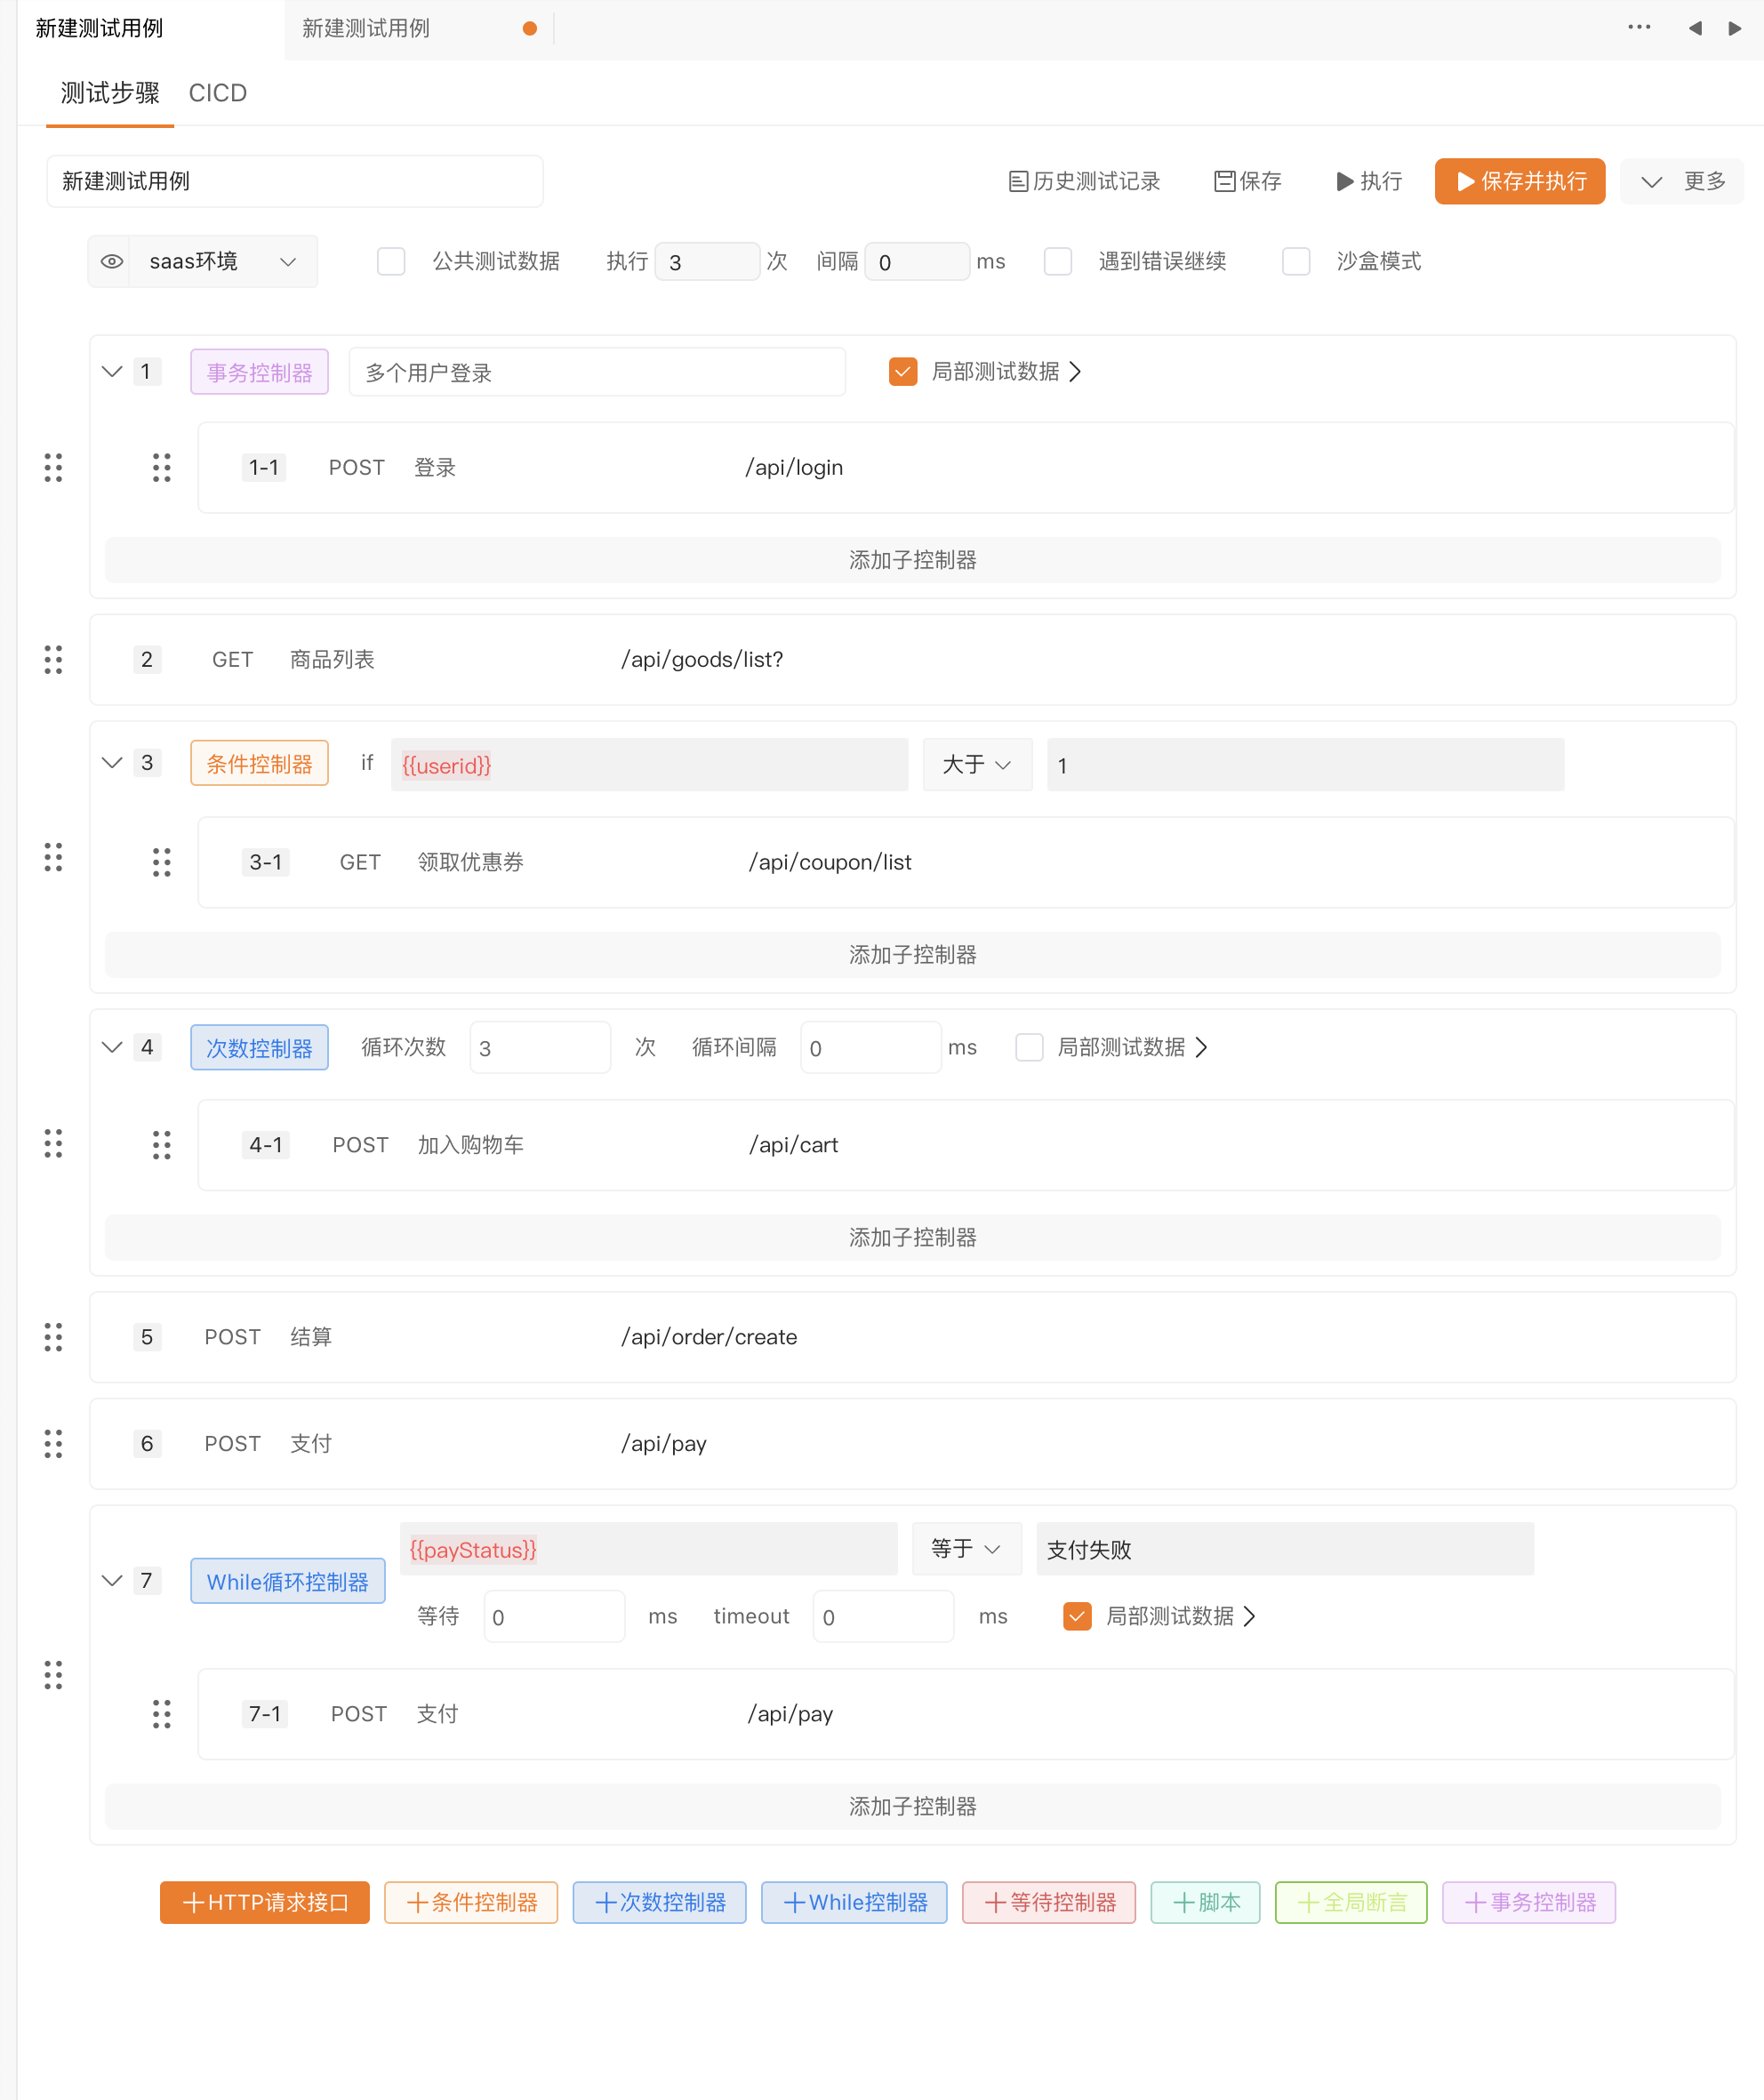Viewport: 1764px width, 2100px height.
Task: Click the +条件控制器 button
Action: pos(472,1901)
